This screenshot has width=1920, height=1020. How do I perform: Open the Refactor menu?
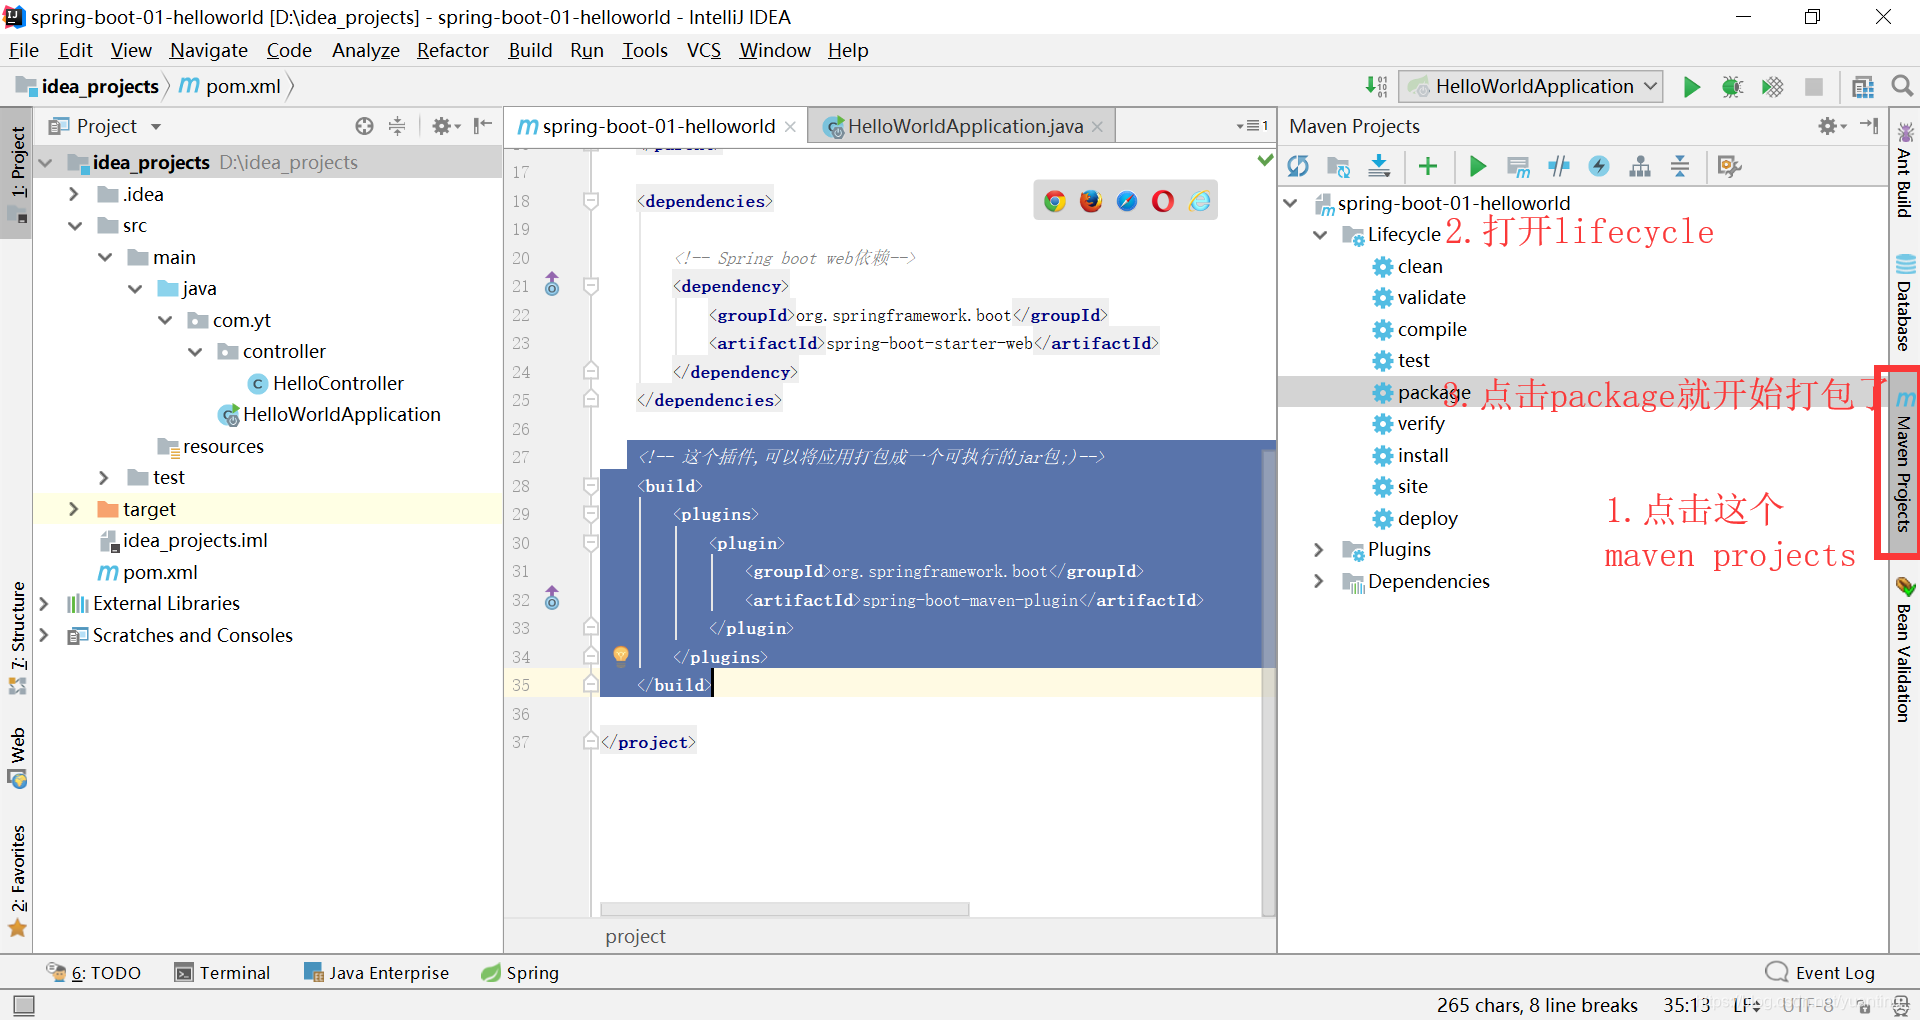452,50
